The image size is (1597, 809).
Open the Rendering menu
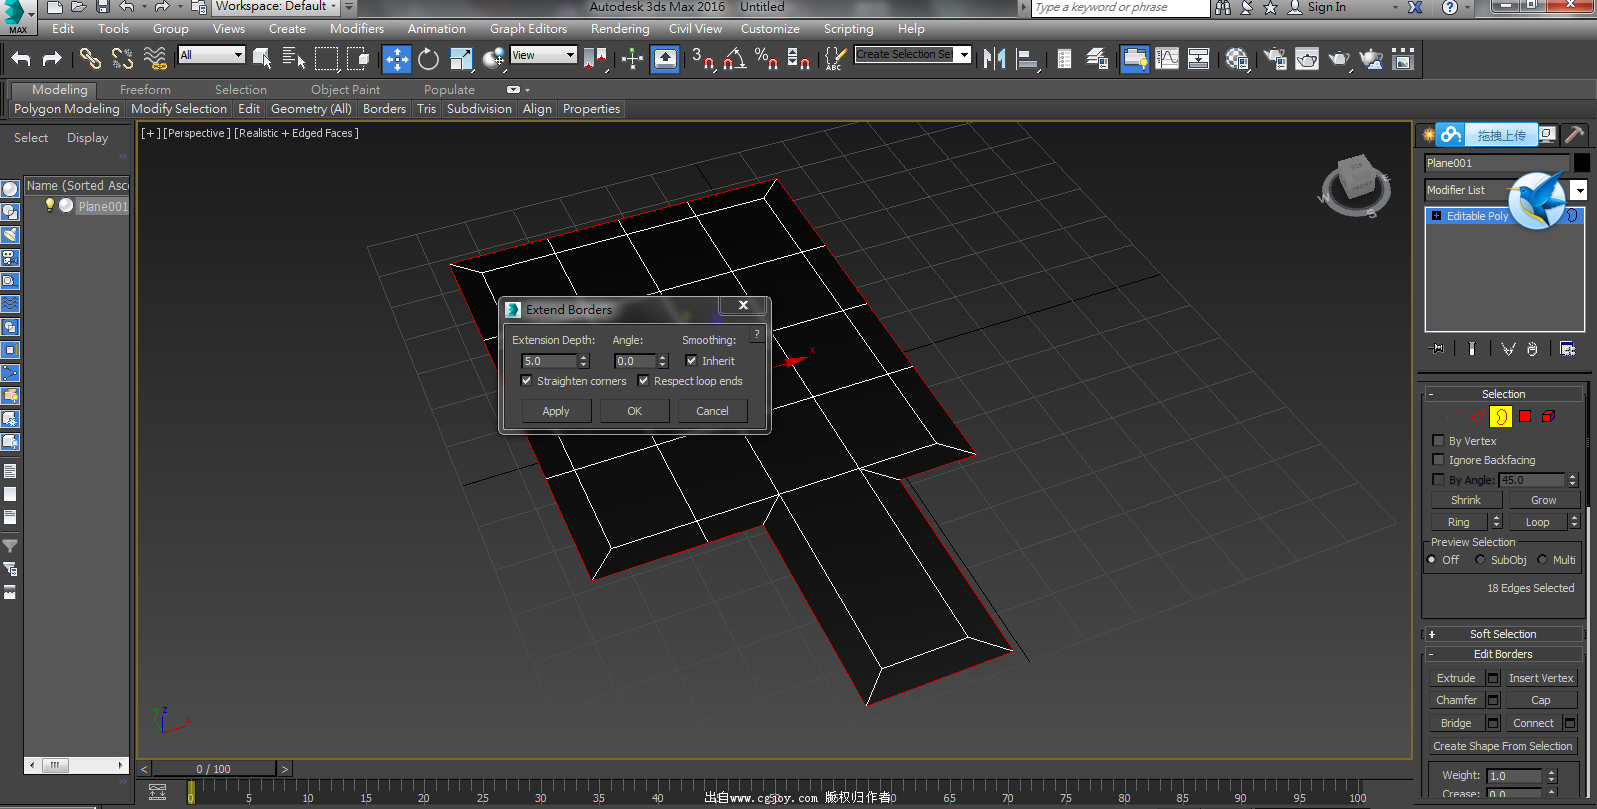[620, 29]
